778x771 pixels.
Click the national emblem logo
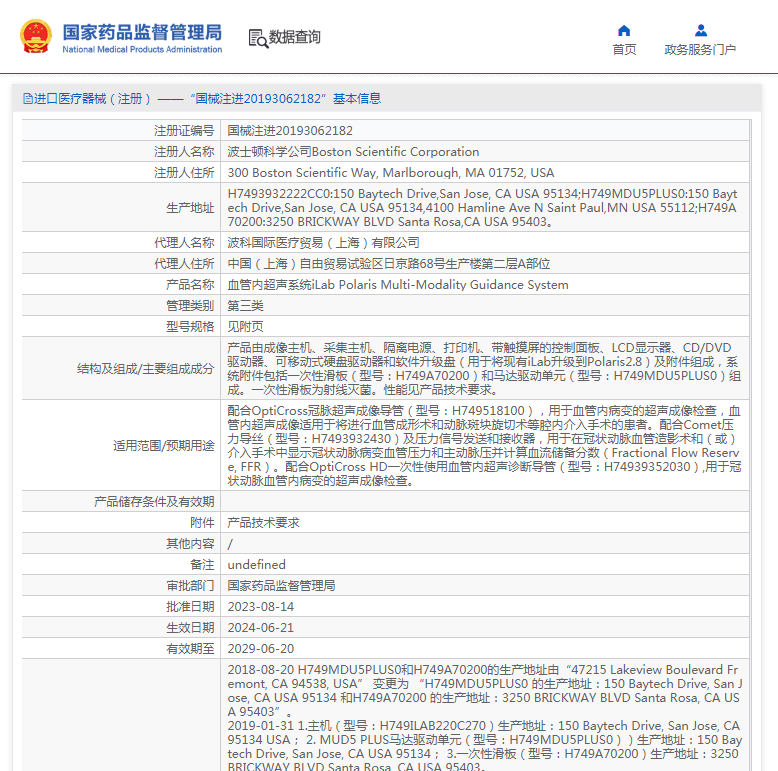pos(36,36)
